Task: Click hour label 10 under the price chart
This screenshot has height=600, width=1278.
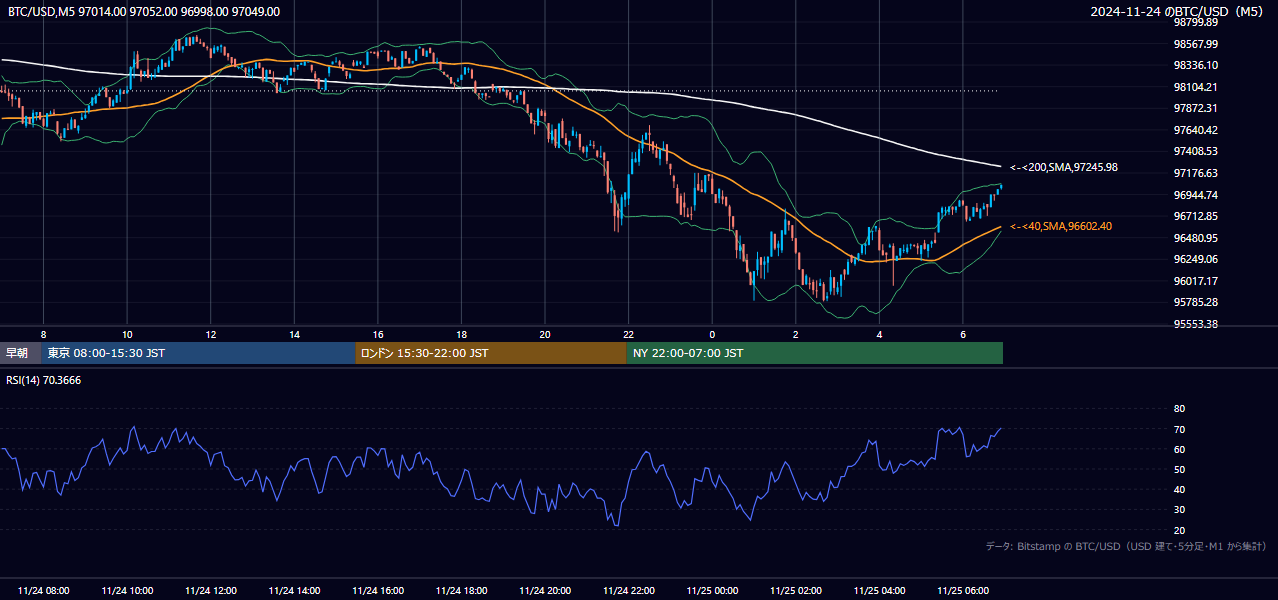Action: (x=127, y=334)
